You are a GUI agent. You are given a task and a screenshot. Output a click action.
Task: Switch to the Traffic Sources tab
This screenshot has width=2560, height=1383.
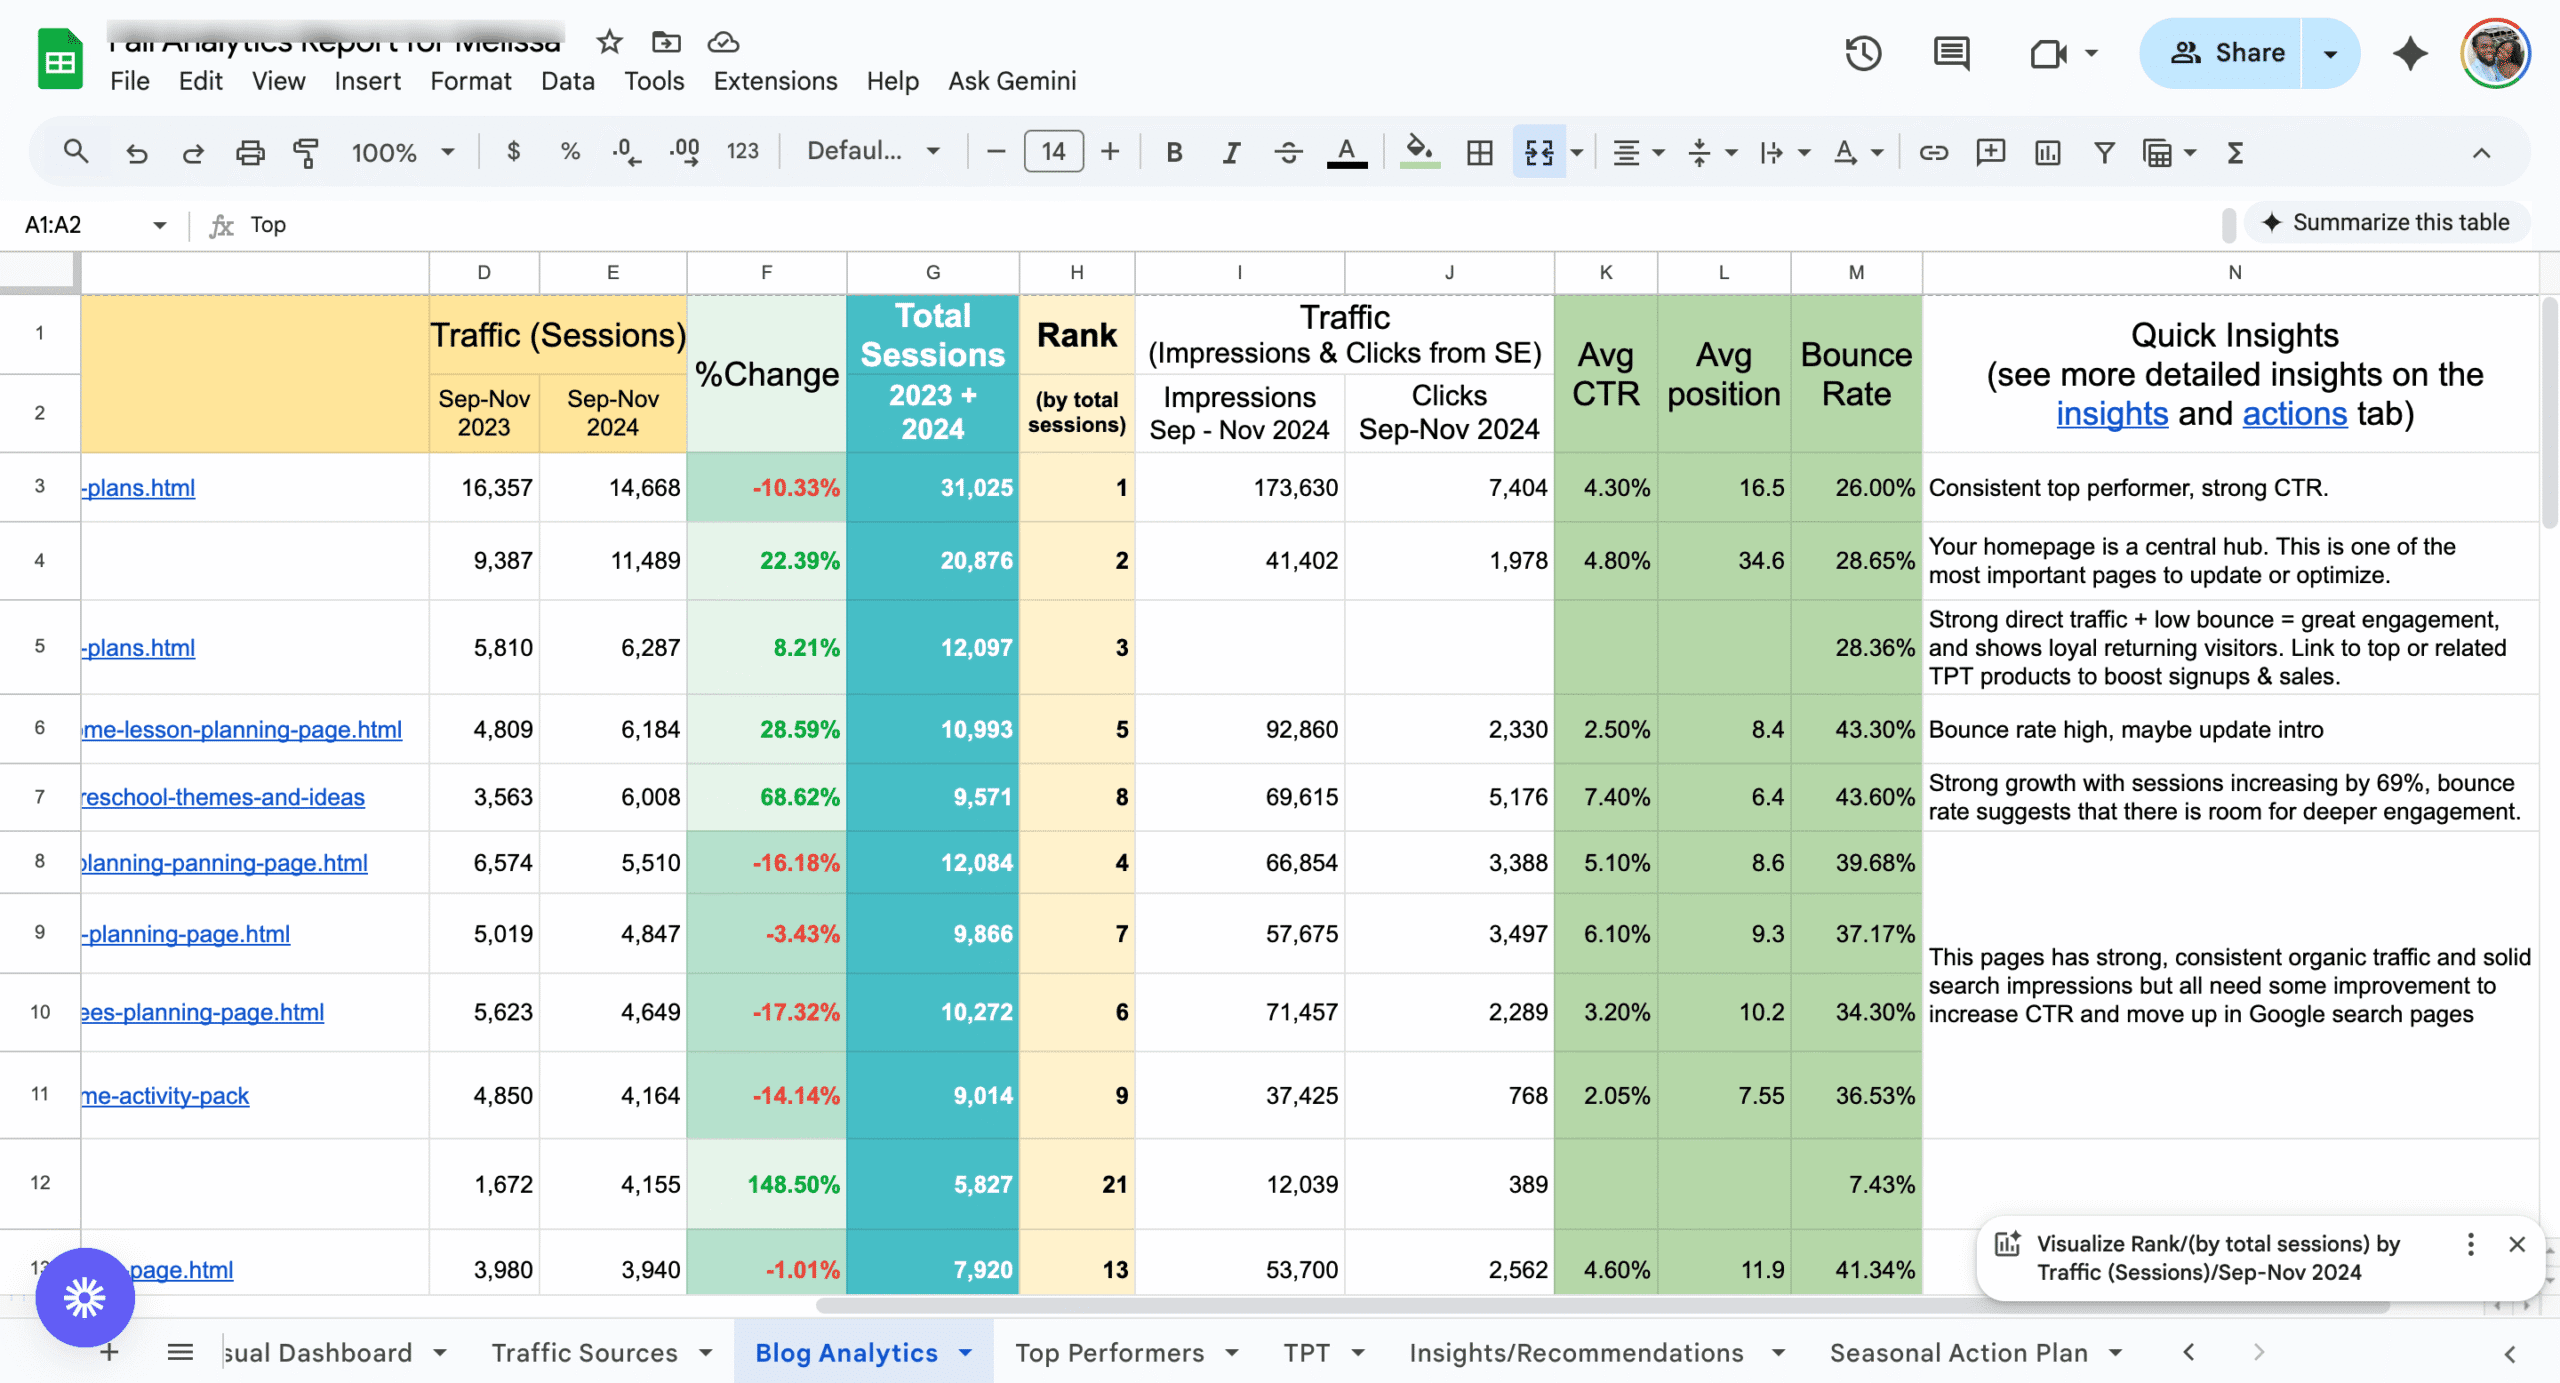pyautogui.click(x=585, y=1352)
